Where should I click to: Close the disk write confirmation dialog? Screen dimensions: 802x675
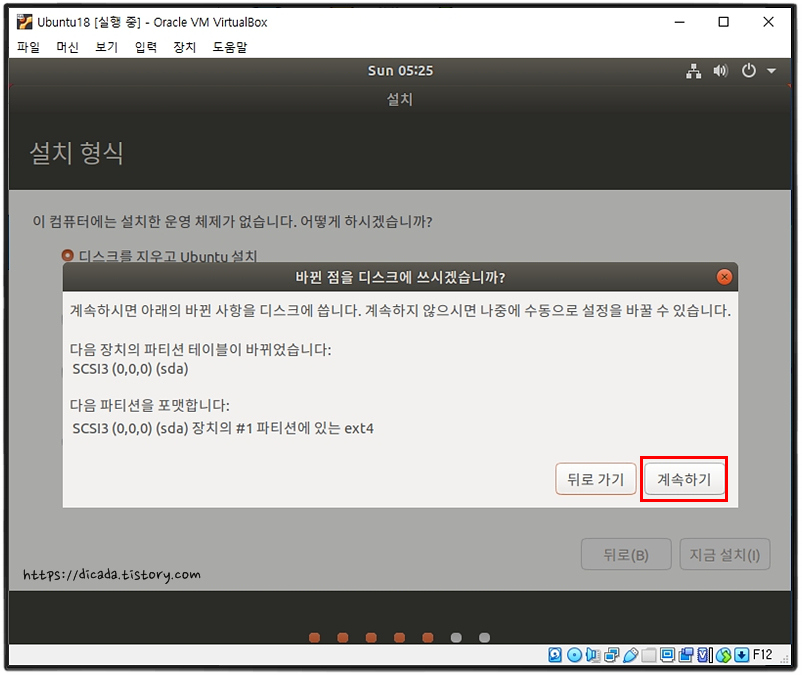[724, 277]
